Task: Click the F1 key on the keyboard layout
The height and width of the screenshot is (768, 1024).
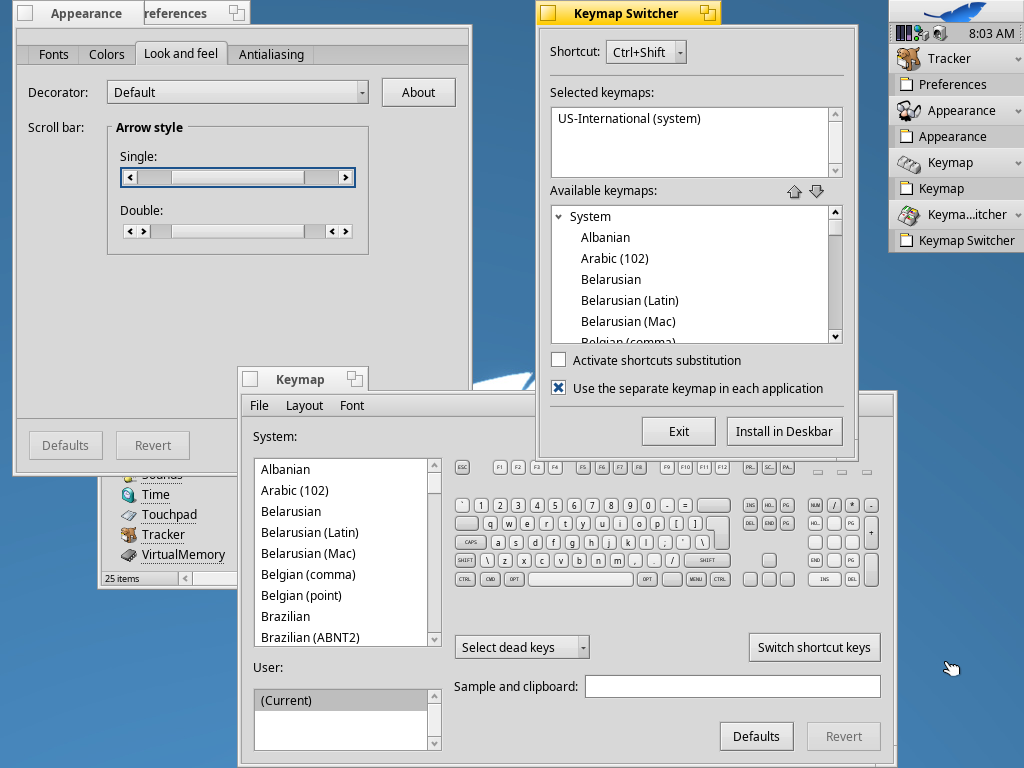Action: tap(500, 467)
